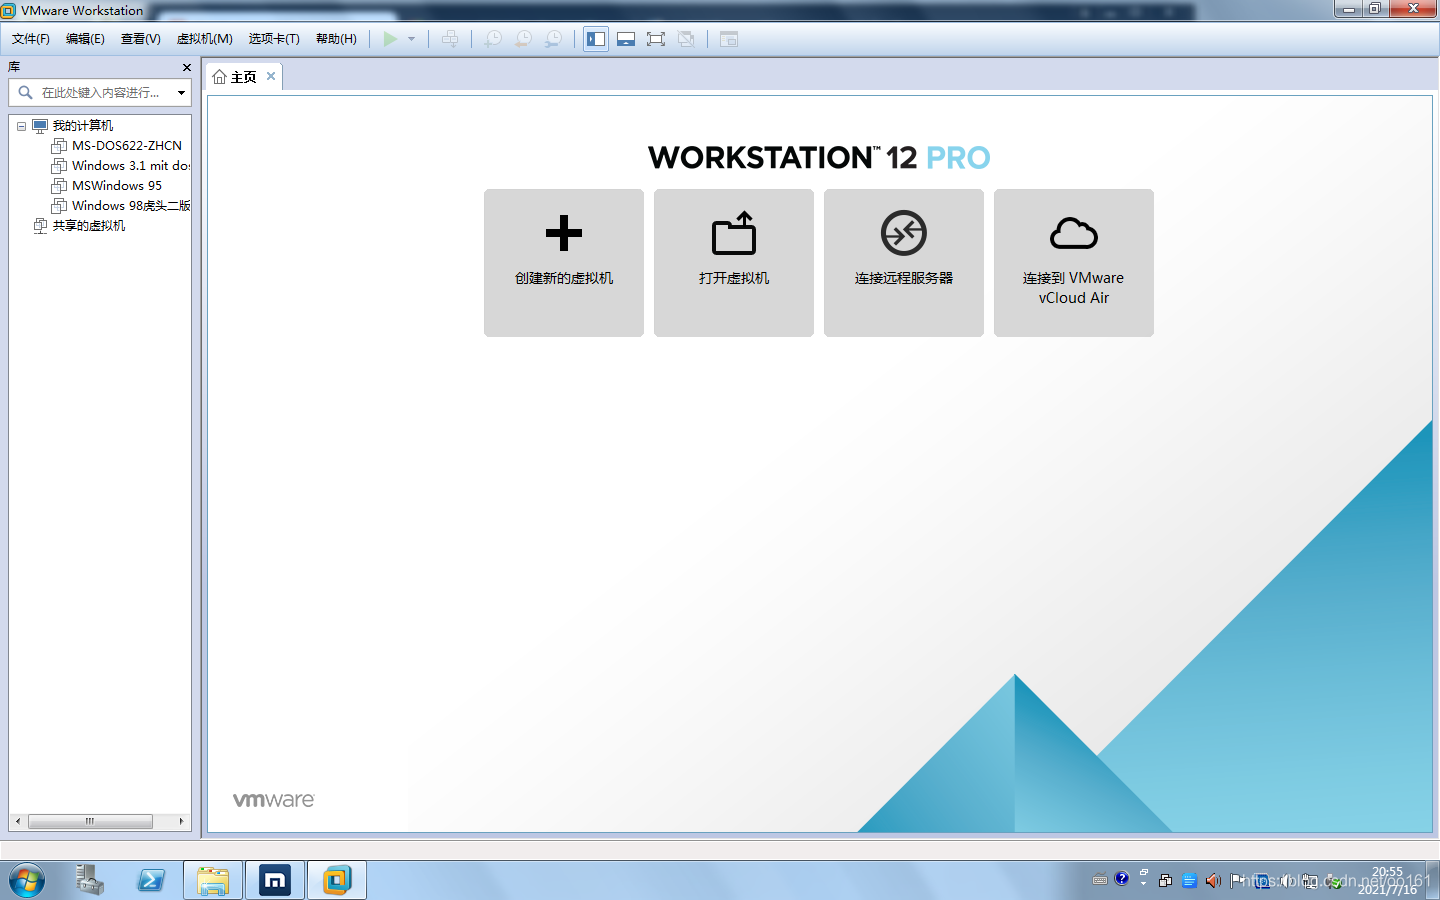Click the volume speaker tray icon
The image size is (1440, 900).
click(1213, 881)
